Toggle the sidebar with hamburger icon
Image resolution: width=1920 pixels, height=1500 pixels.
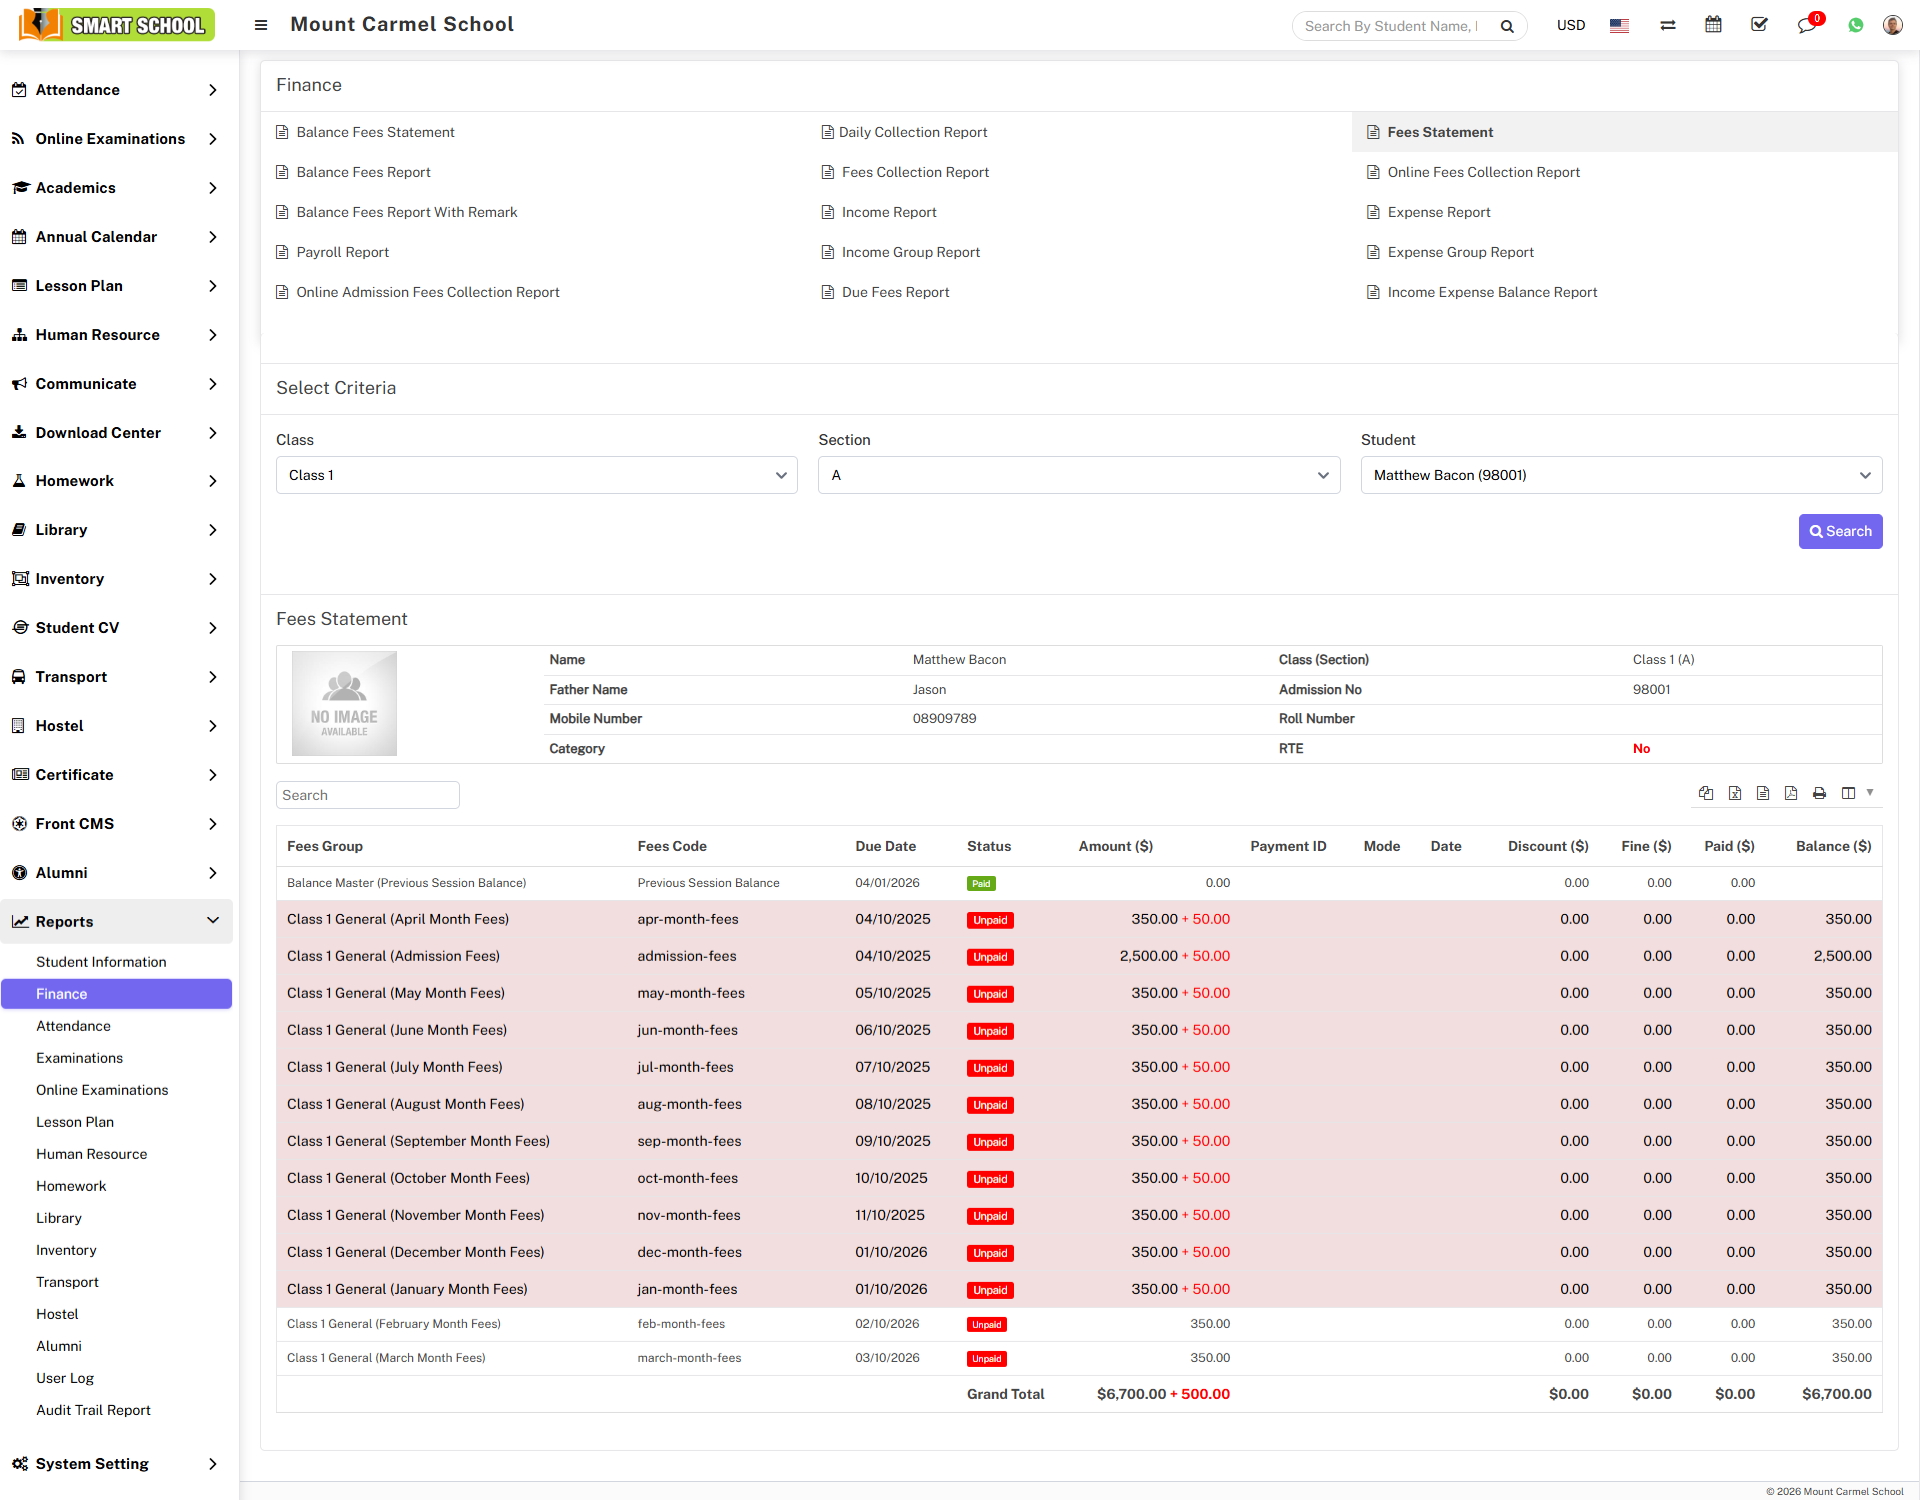point(261,25)
